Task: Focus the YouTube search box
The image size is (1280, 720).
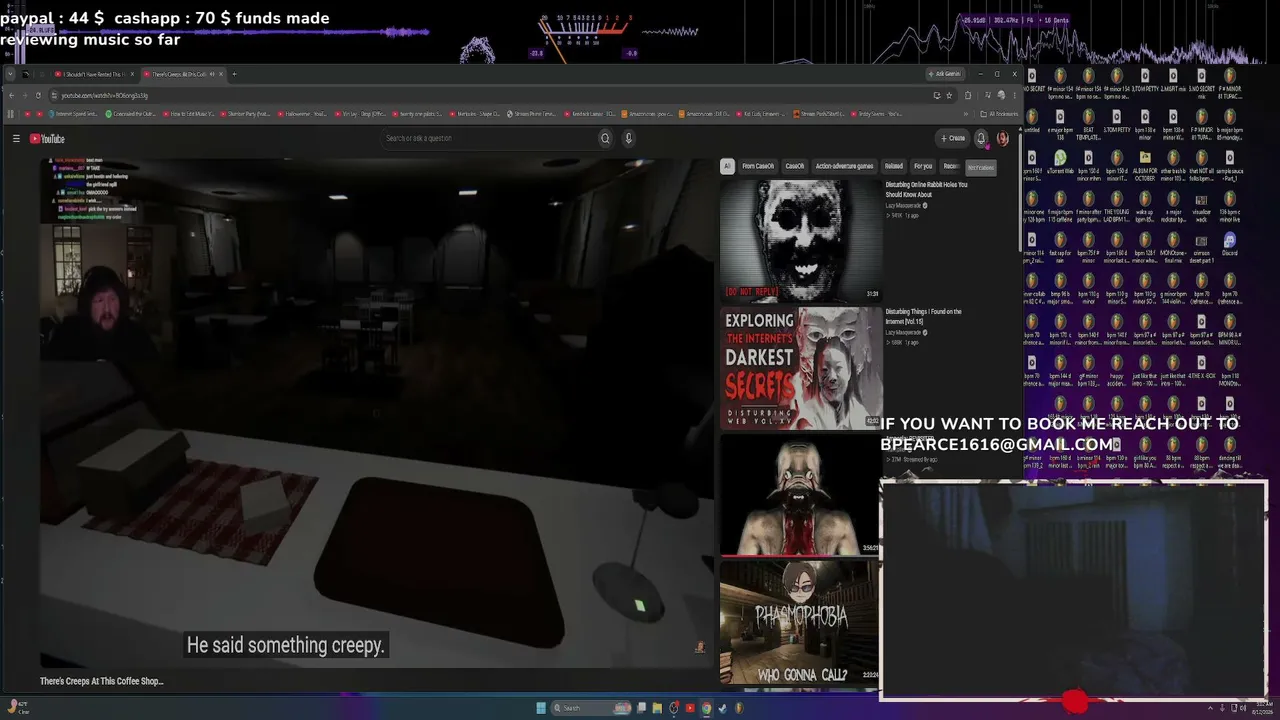Action: point(490,138)
